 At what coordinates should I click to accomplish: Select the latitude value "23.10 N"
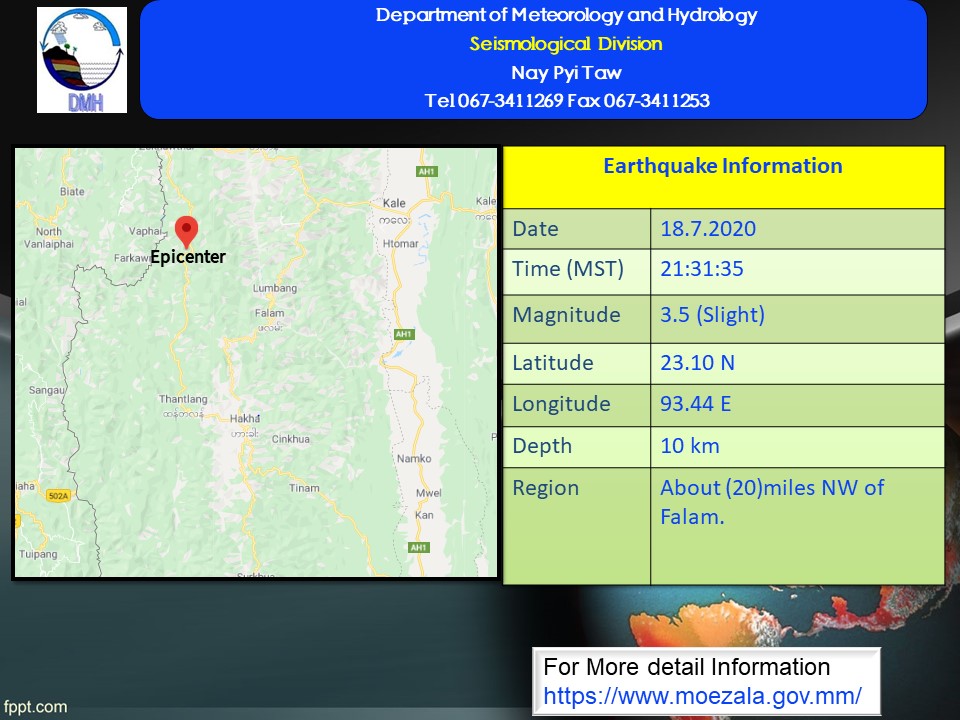click(x=697, y=363)
